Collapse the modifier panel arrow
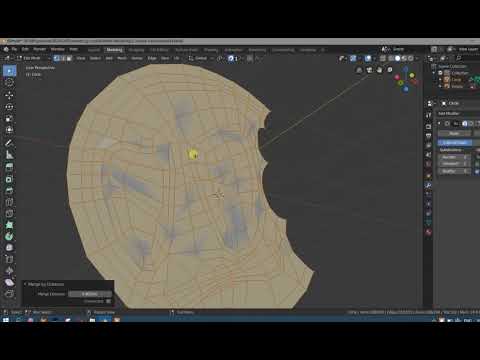The height and width of the screenshot is (360, 480). pyautogui.click(x=440, y=123)
